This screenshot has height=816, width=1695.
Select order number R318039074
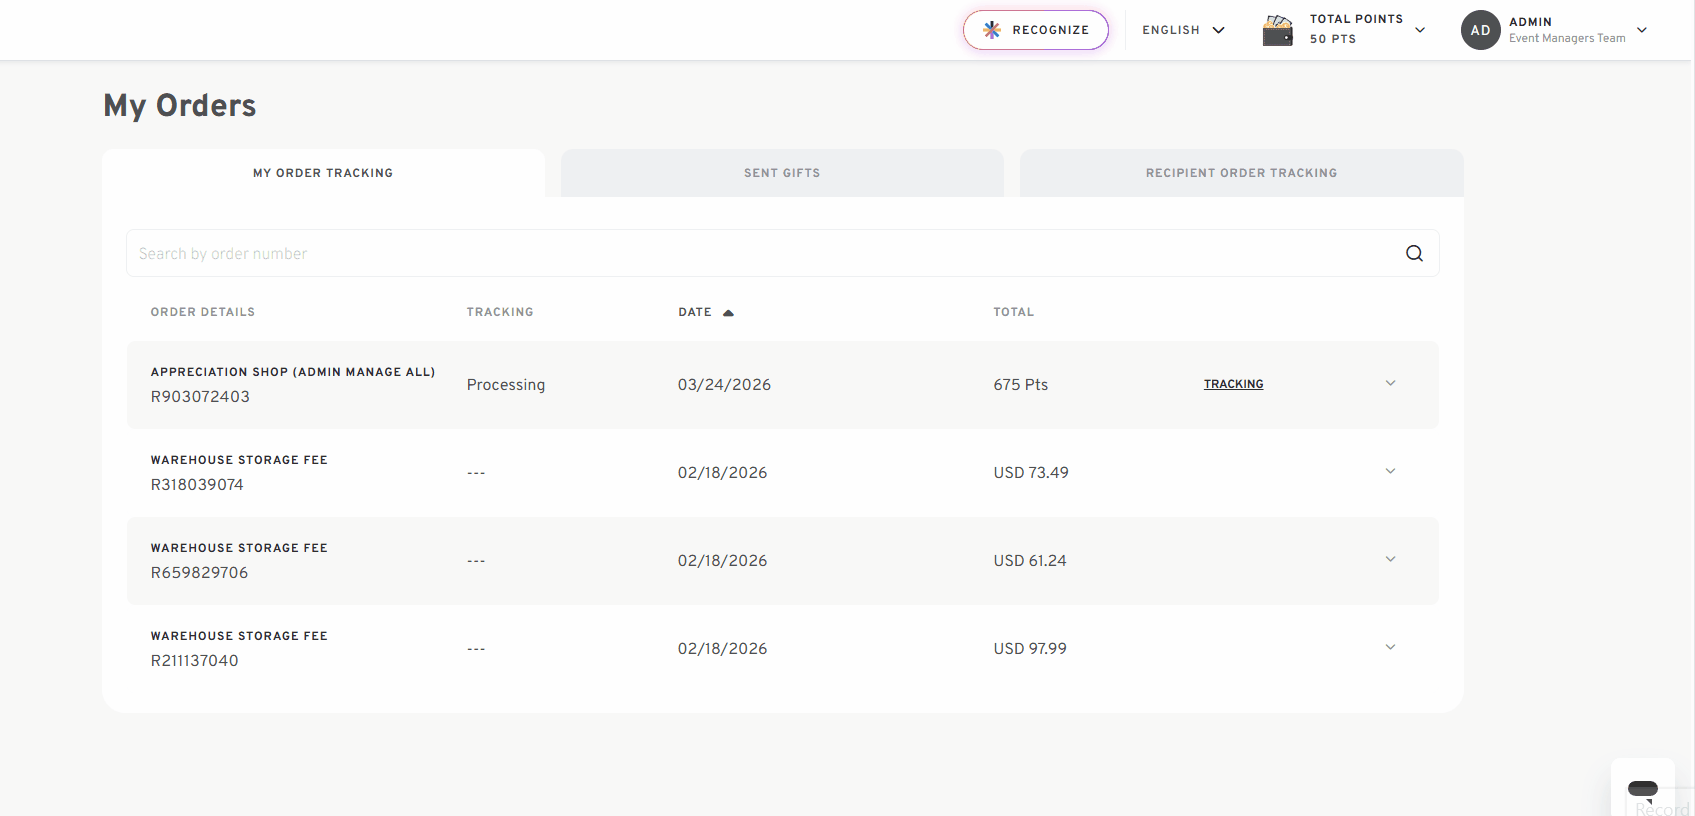[x=197, y=485]
